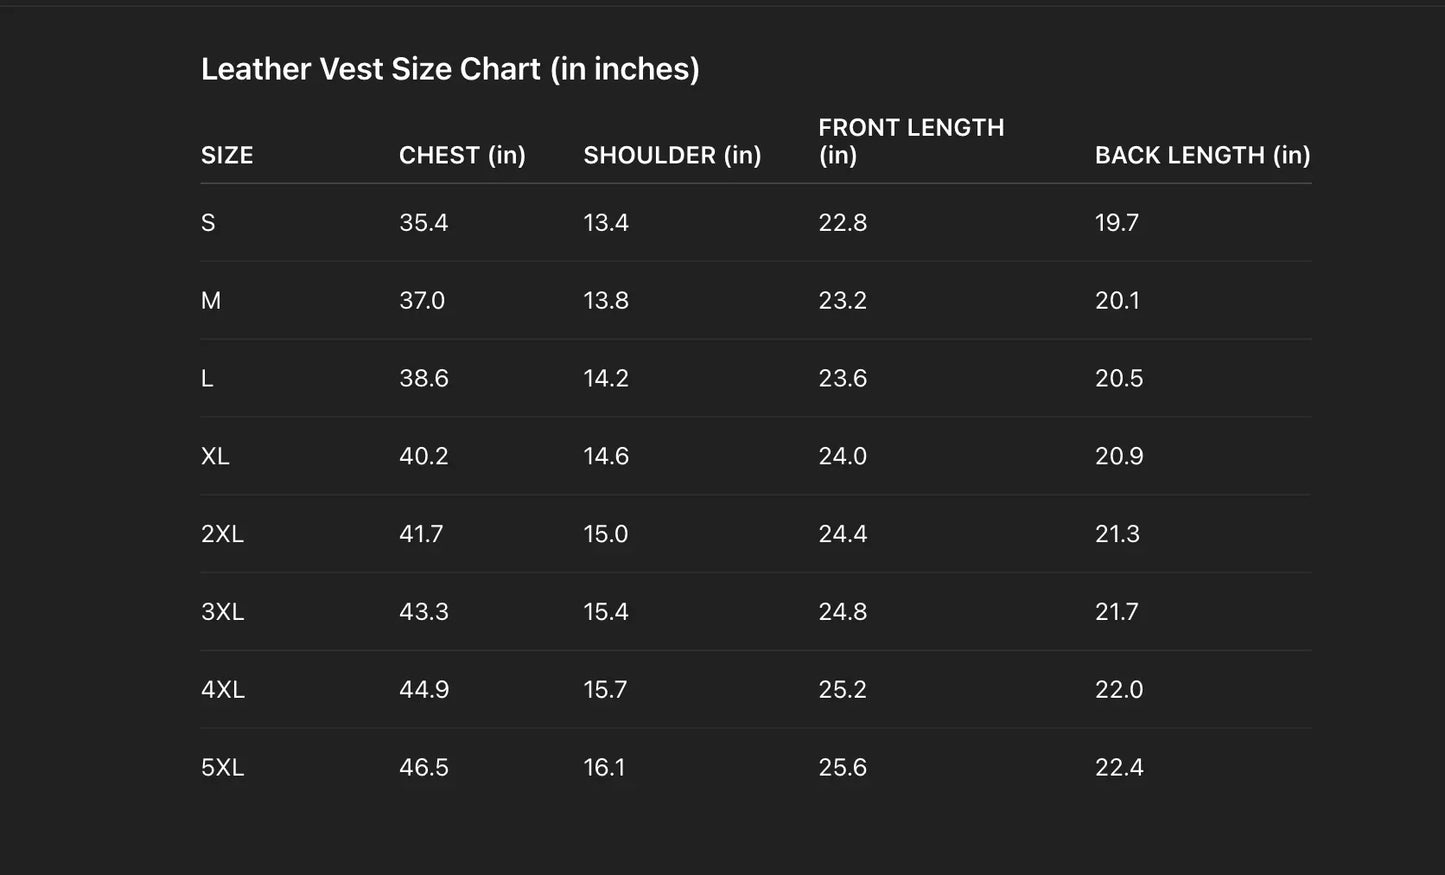This screenshot has height=875, width=1445.
Task: Select back length value 20.9 for XL
Action: 1119,457
